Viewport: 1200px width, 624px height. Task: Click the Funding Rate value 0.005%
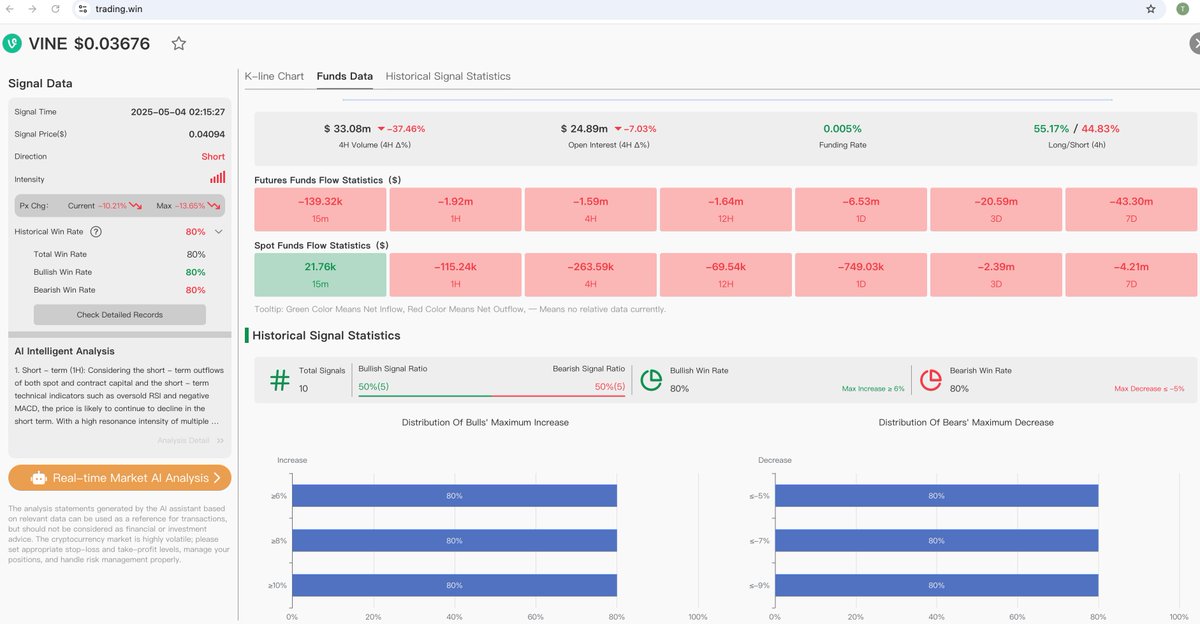[x=842, y=129]
